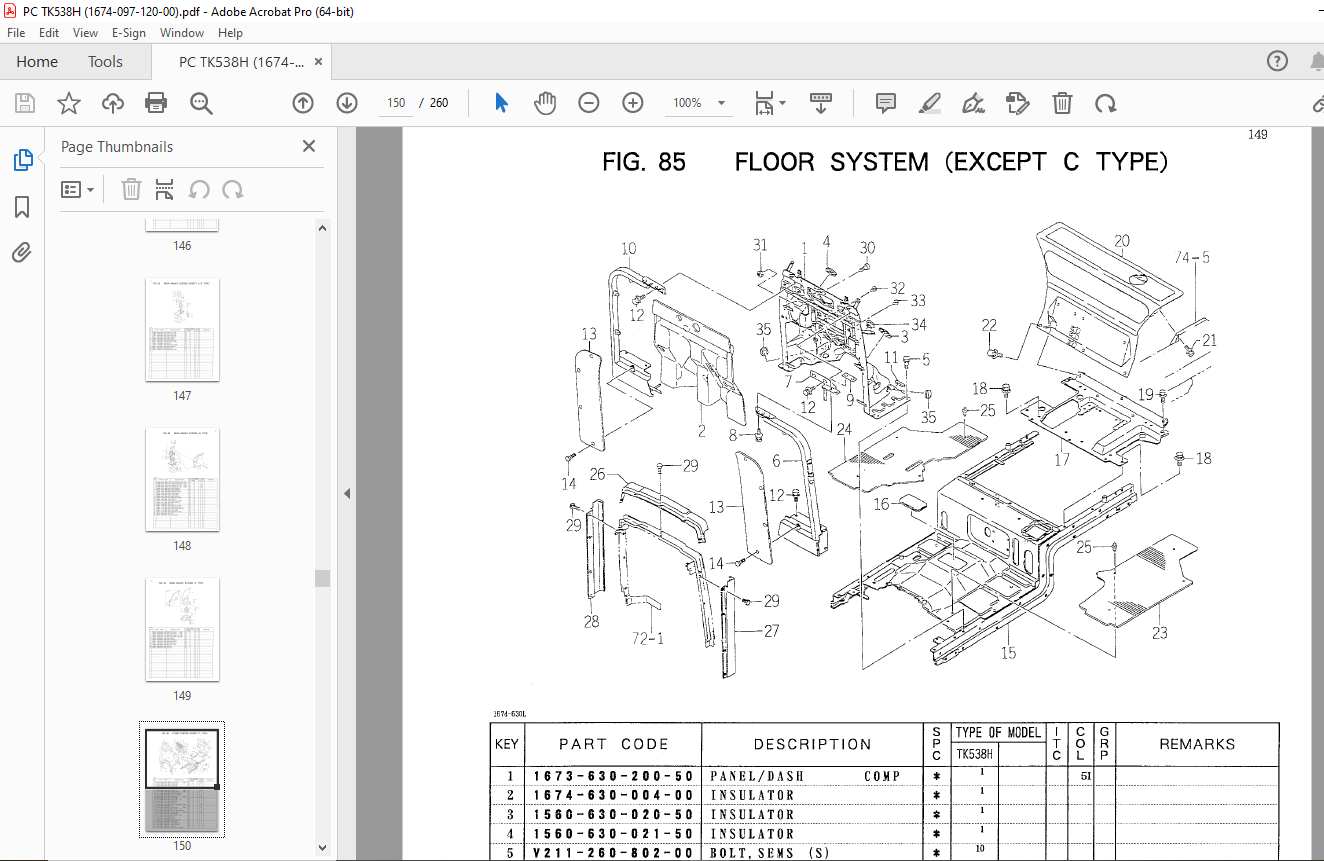
Task: Toggle the Page Thumbnails panel icon
Action: [22, 160]
